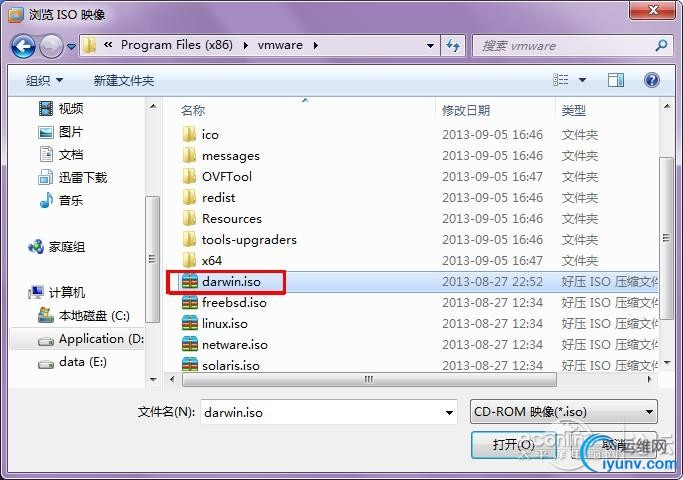Open the recent locations dropdown arrow
The image size is (683, 480).
click(72, 46)
